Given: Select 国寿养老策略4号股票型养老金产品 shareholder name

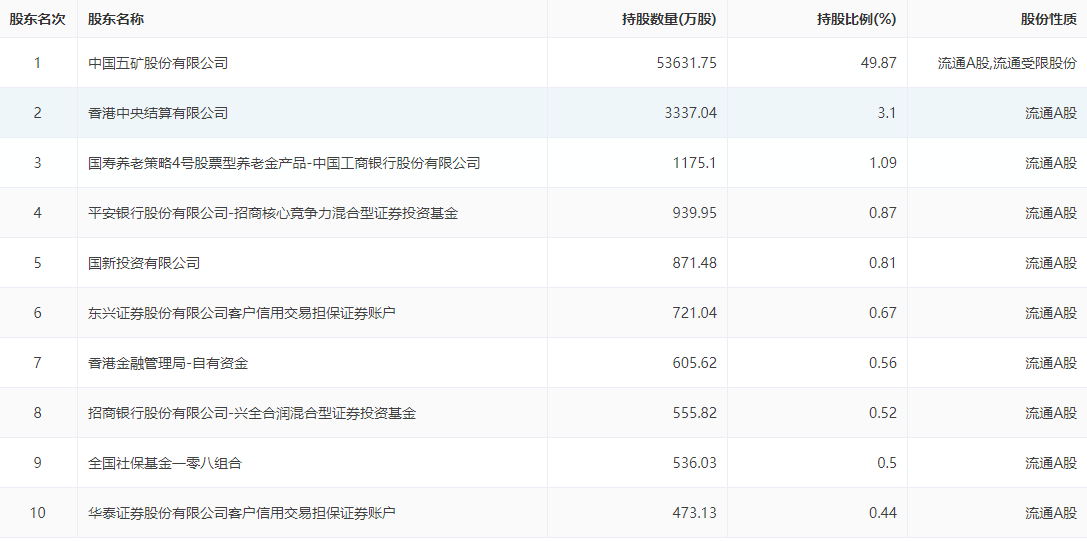Looking at the screenshot, I should 284,163.
